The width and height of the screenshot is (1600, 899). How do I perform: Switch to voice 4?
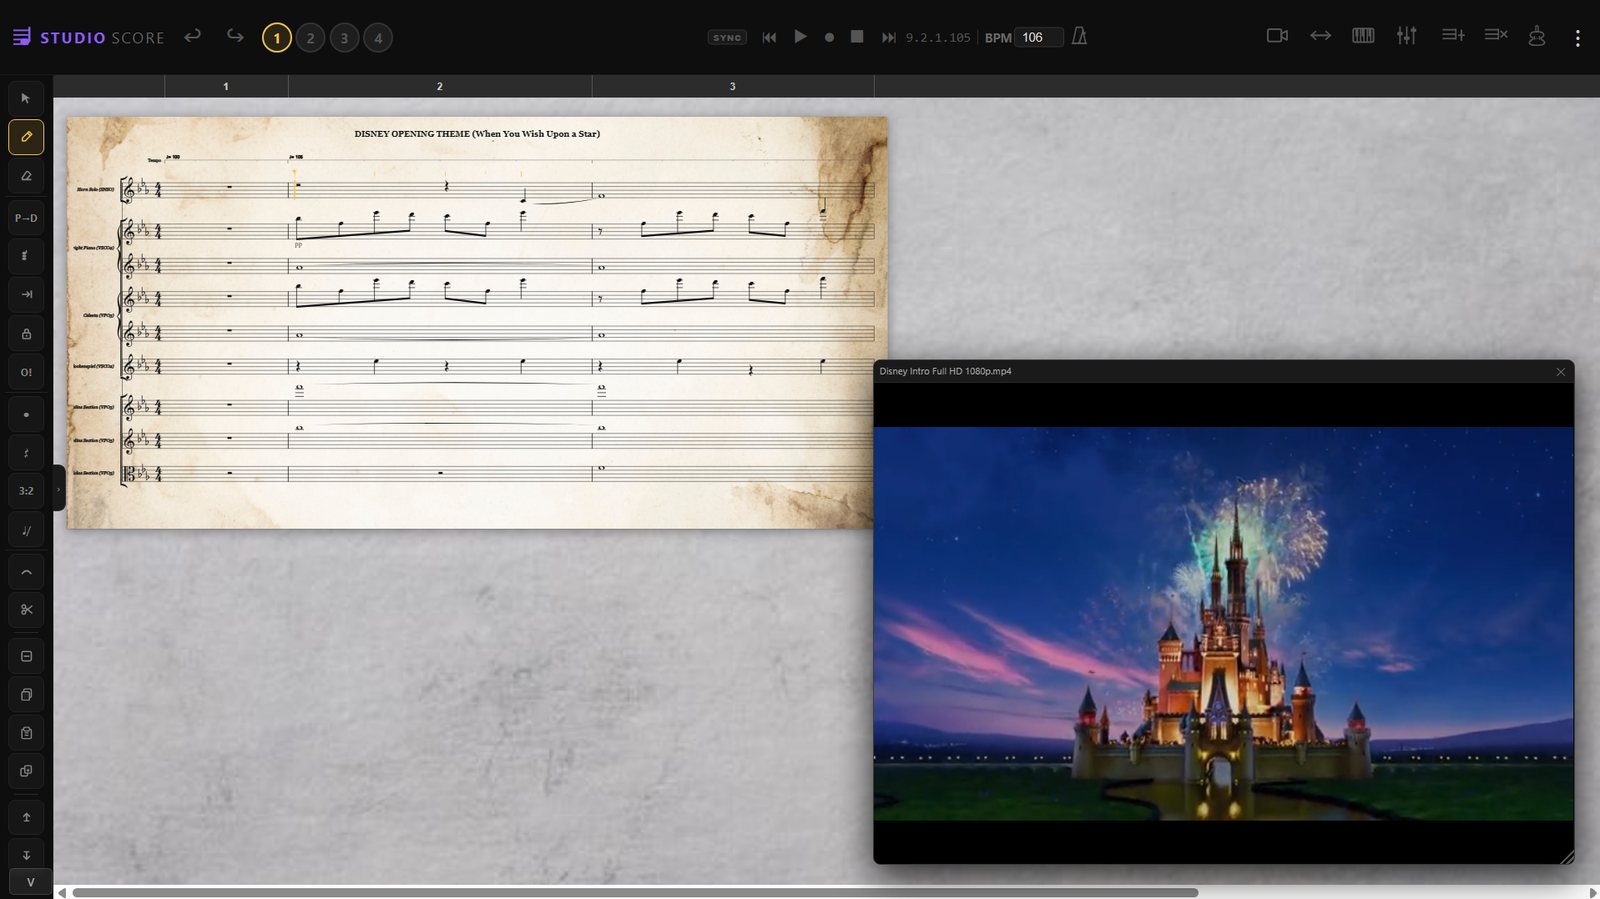378,38
